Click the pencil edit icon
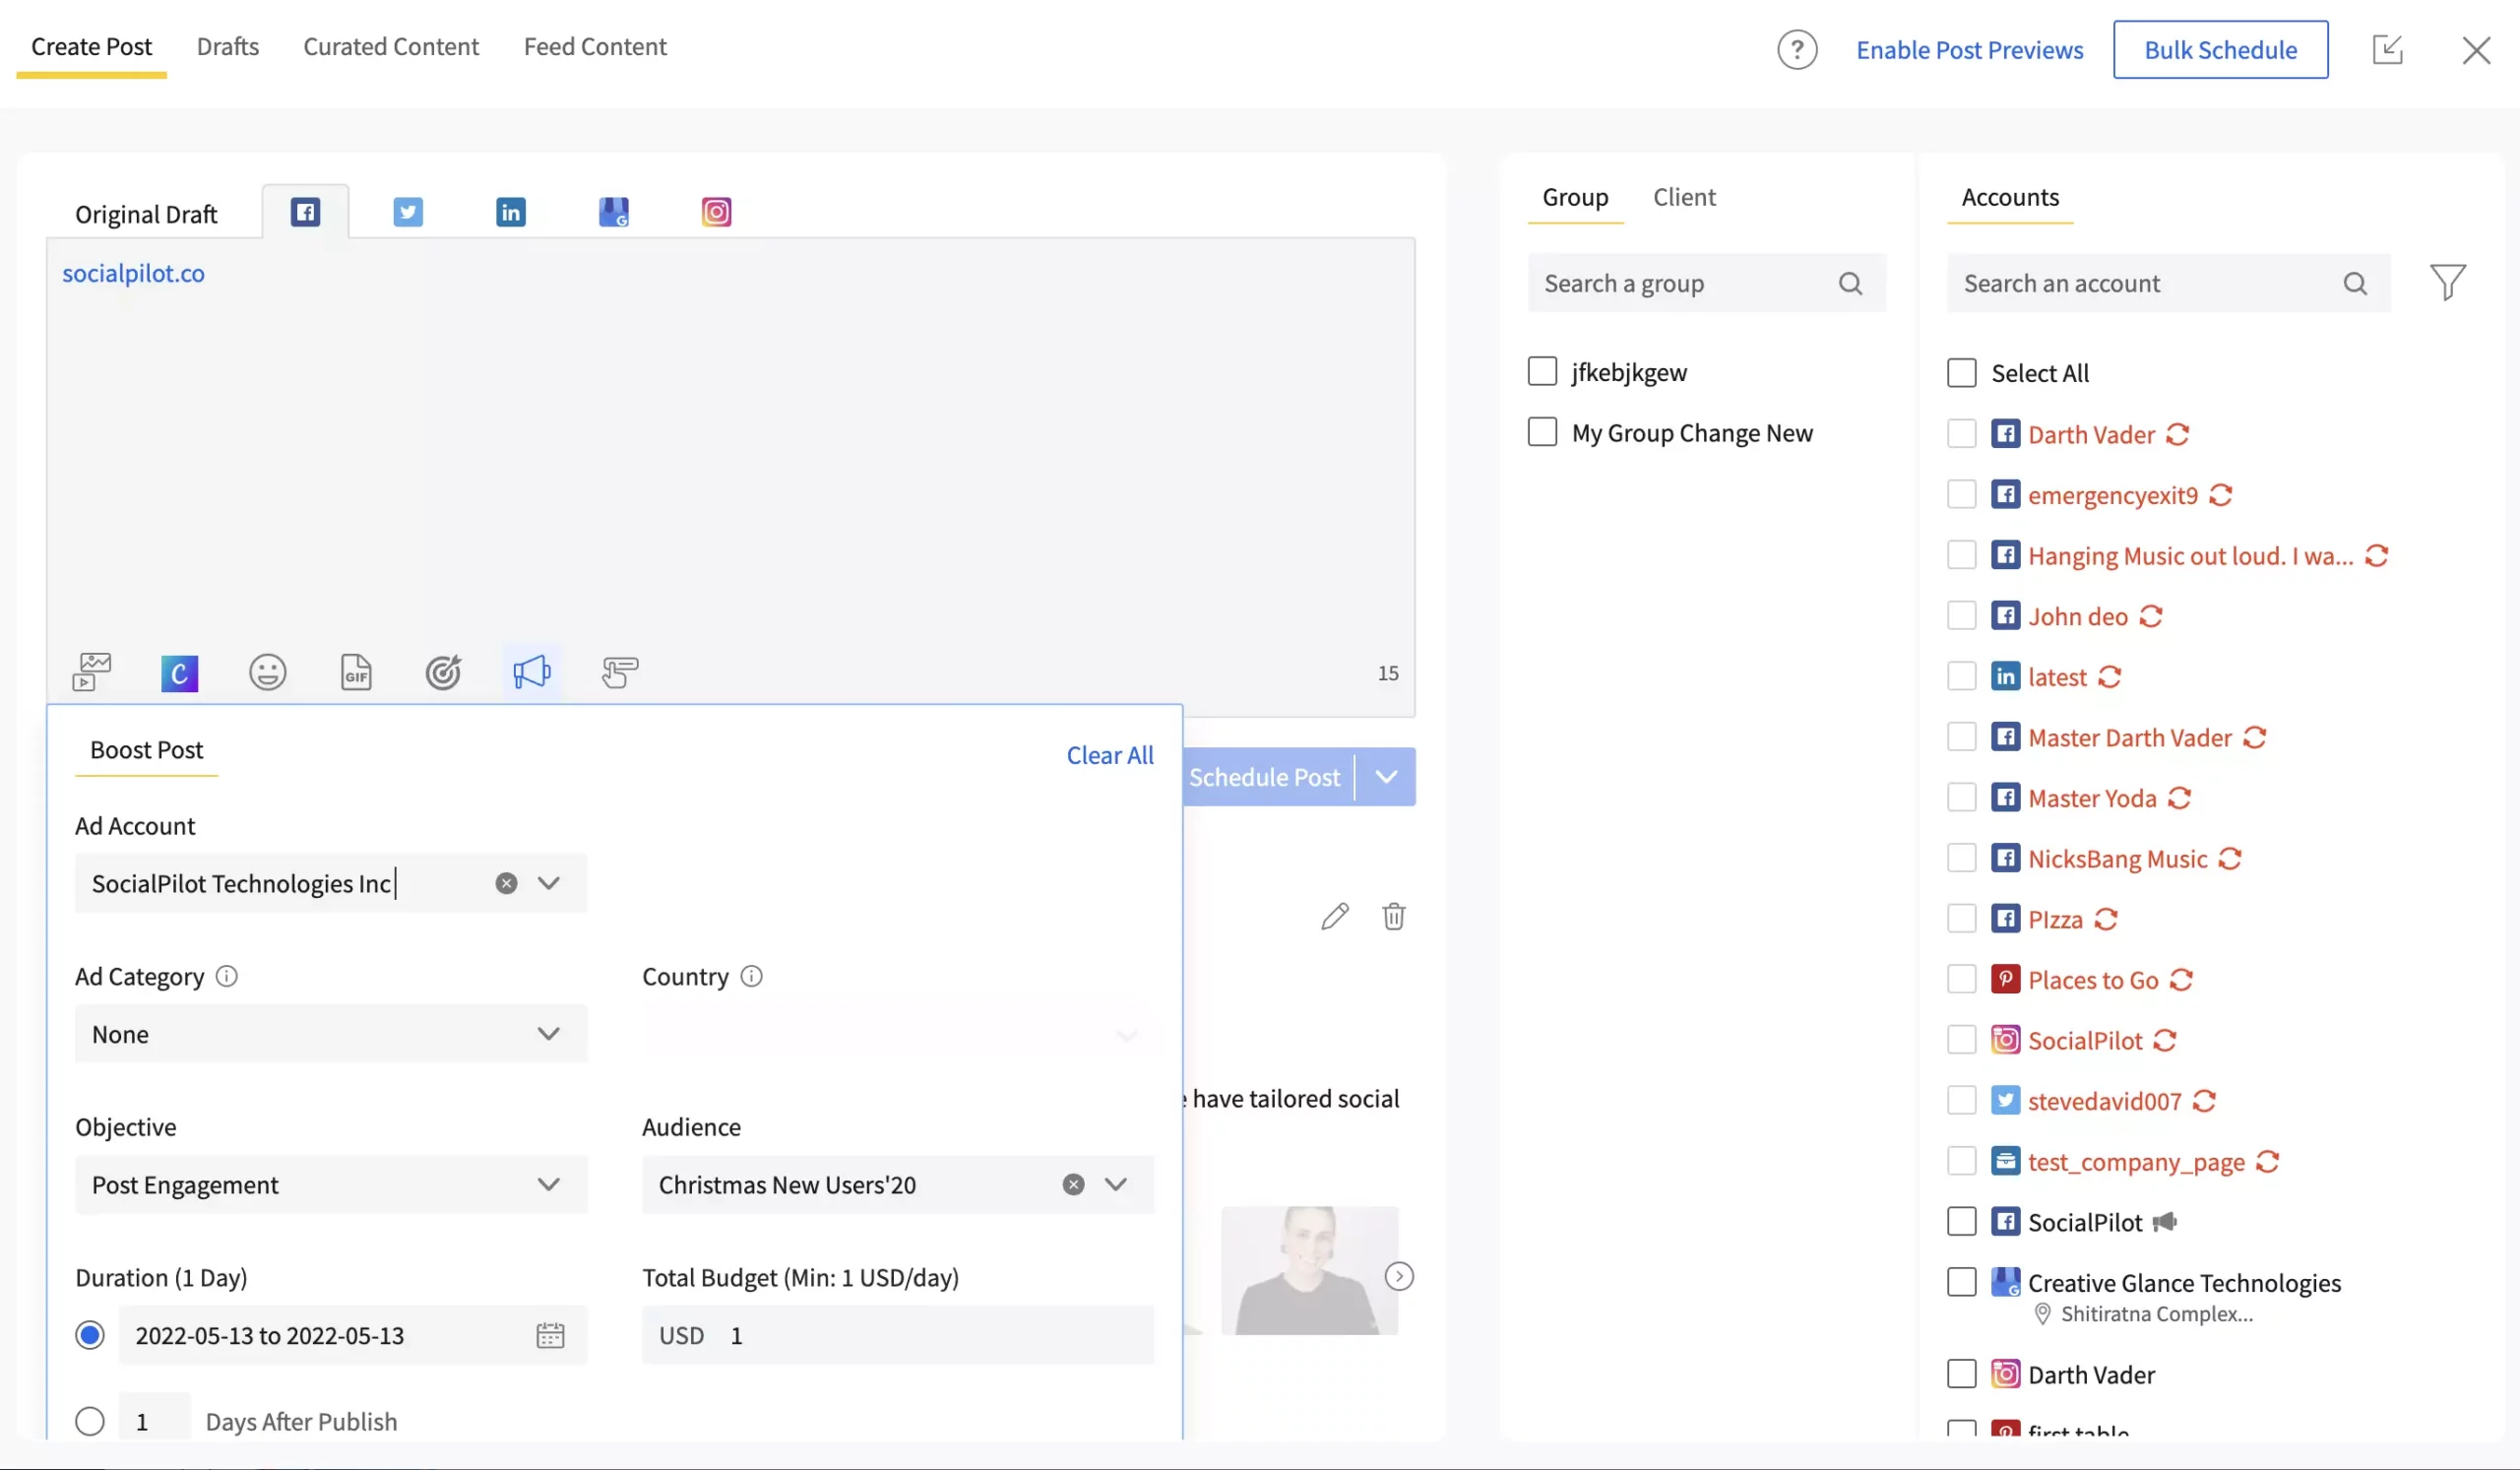2520x1470 pixels. click(x=1335, y=916)
